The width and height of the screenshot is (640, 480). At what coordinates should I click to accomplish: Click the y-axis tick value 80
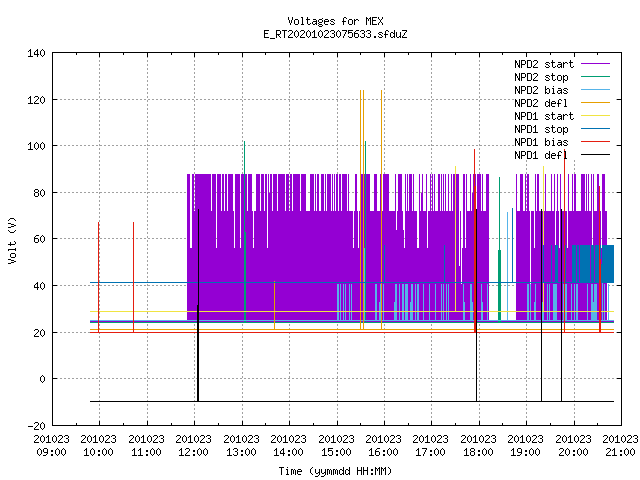[x=39, y=193]
